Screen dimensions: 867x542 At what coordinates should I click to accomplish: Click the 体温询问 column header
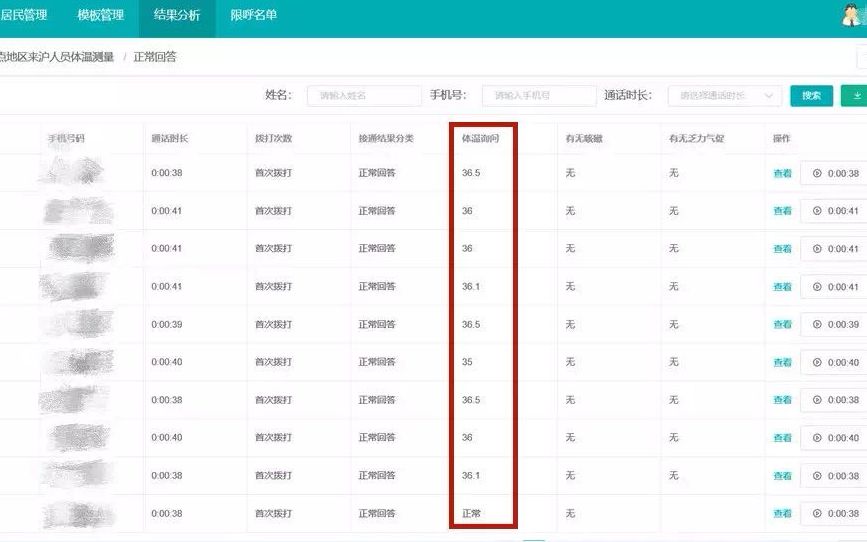[480, 138]
